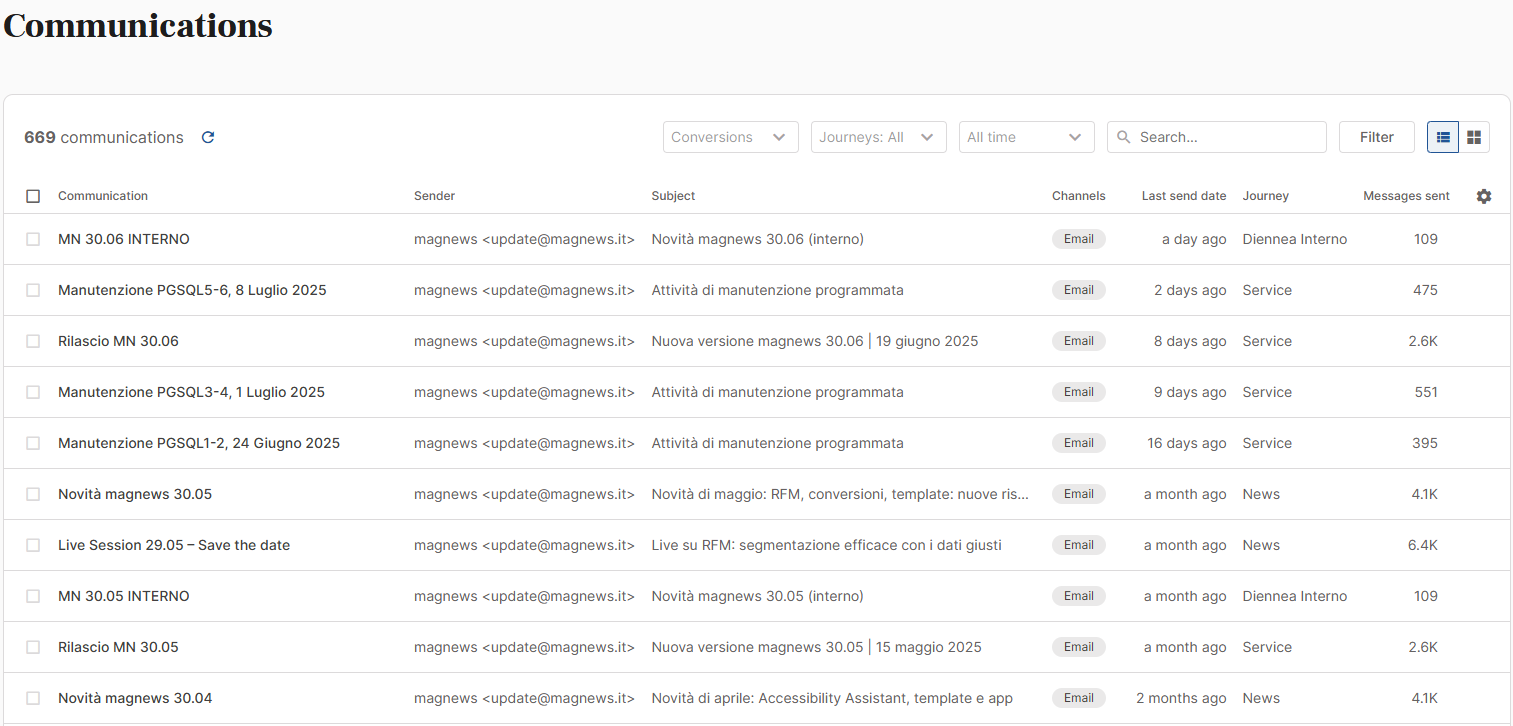Click subject 'Nuova versione magnews 30.05 | 15 maggio 2025'

(816, 647)
